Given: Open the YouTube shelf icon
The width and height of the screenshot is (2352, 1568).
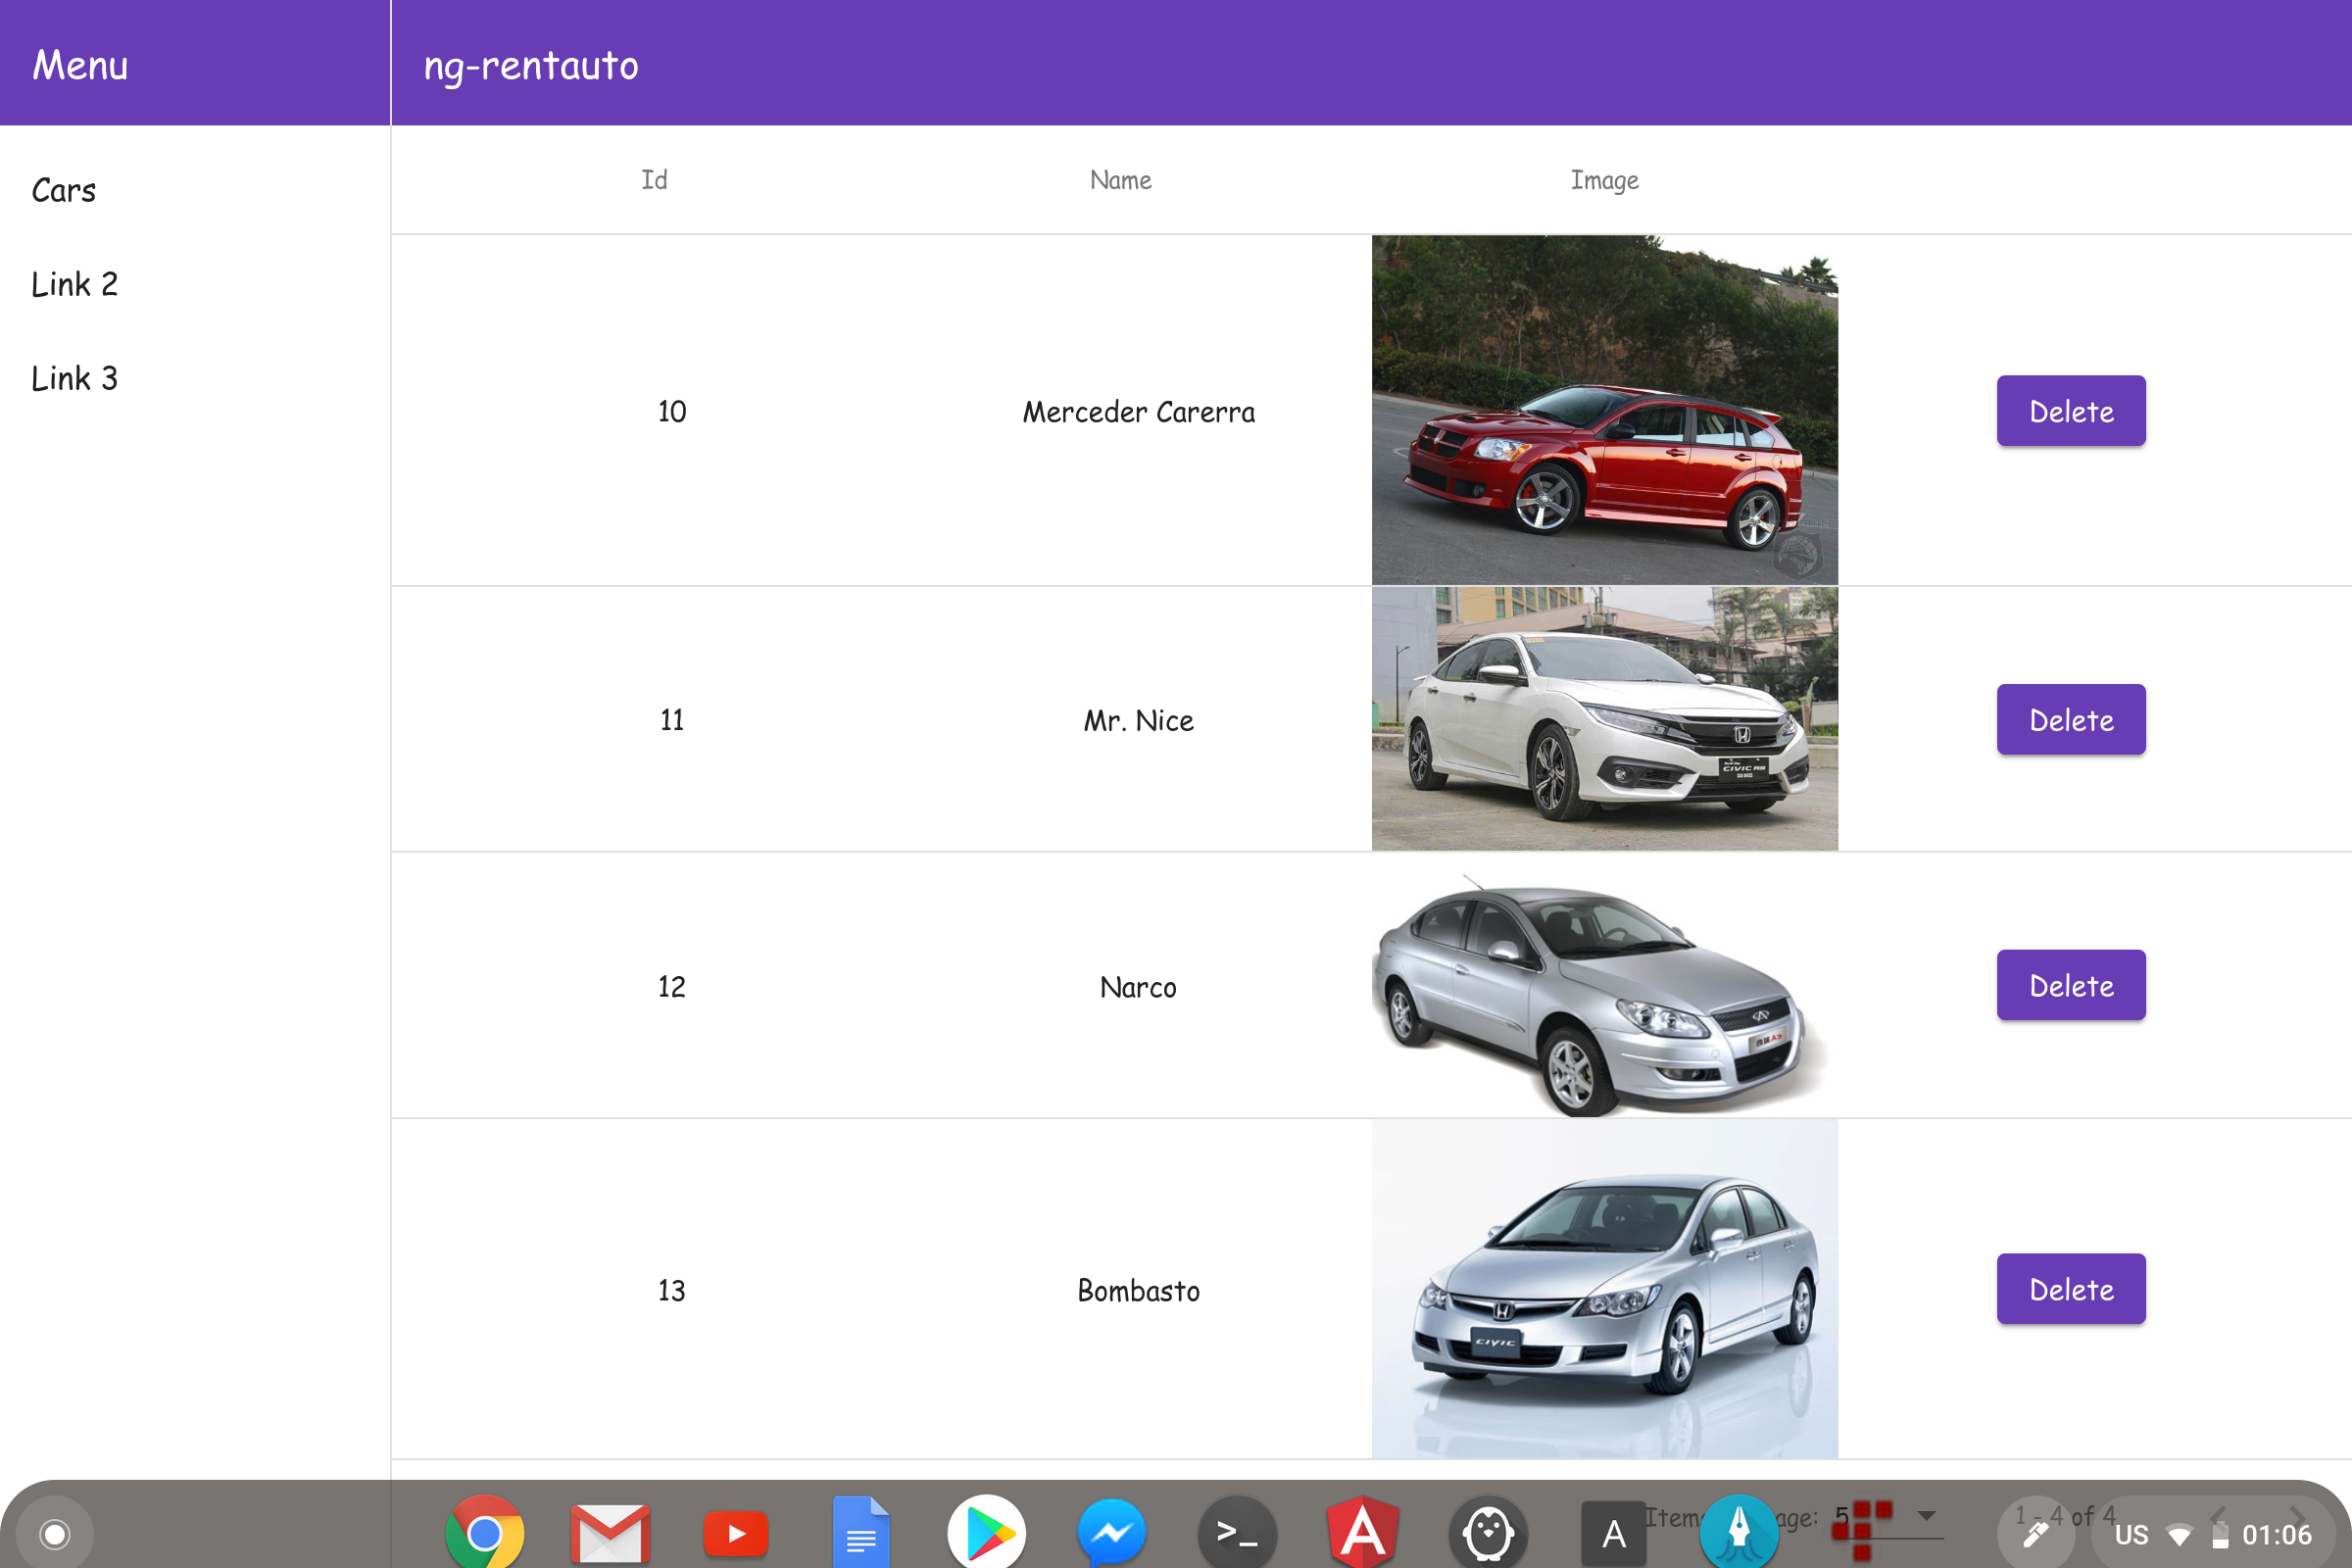Looking at the screenshot, I should pos(736,1532).
